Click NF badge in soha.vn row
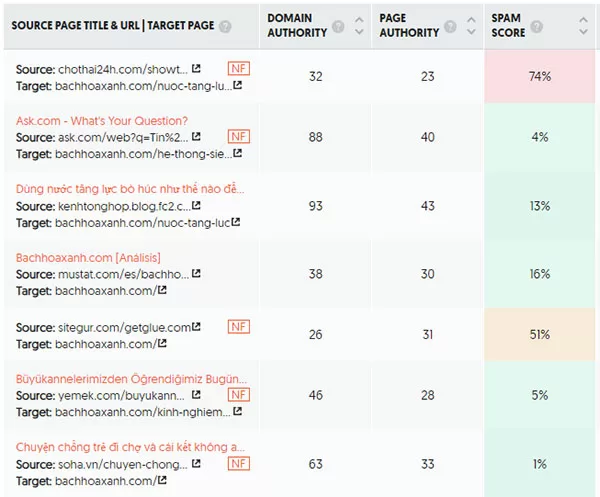Viewport: 600px width, 497px height. click(239, 463)
